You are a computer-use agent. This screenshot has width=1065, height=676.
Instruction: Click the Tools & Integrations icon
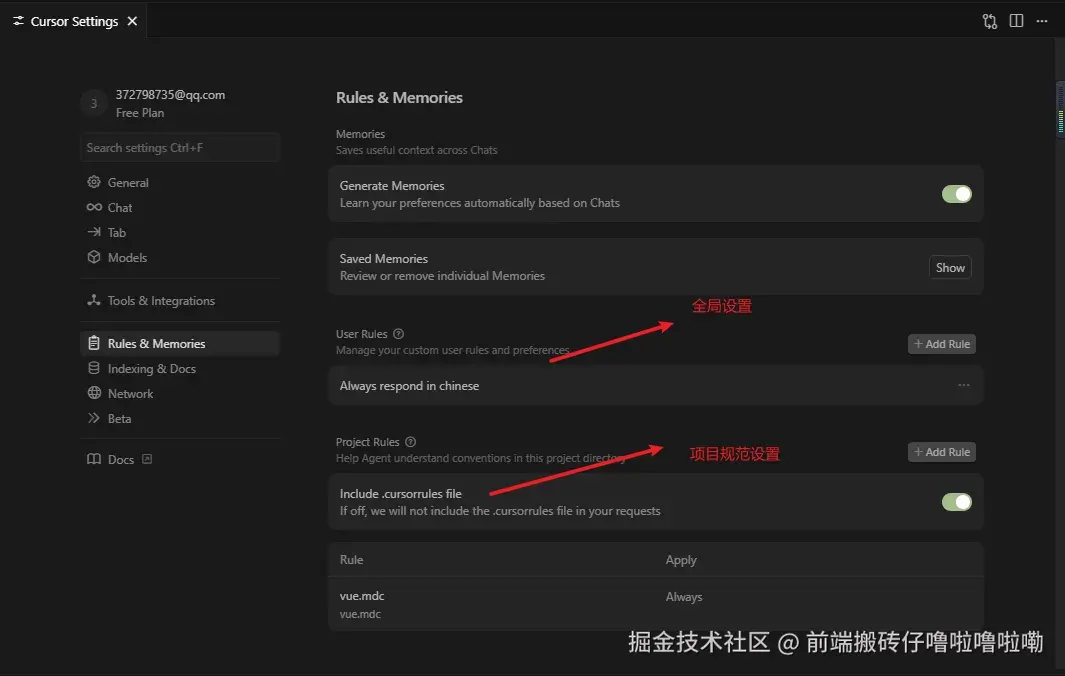(94, 300)
